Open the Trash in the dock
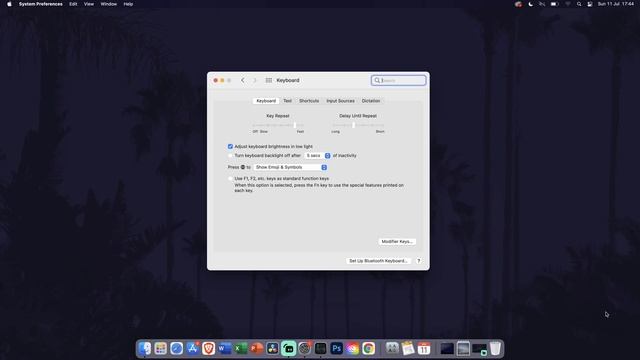Viewport: 640px width, 360px height. [495, 349]
